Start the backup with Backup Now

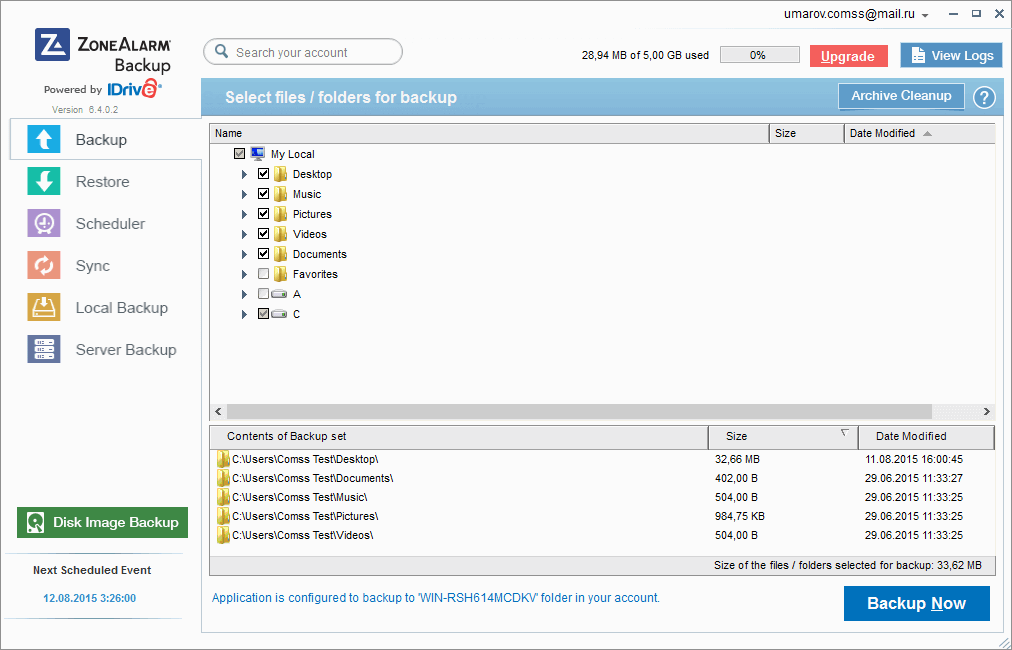pos(916,604)
